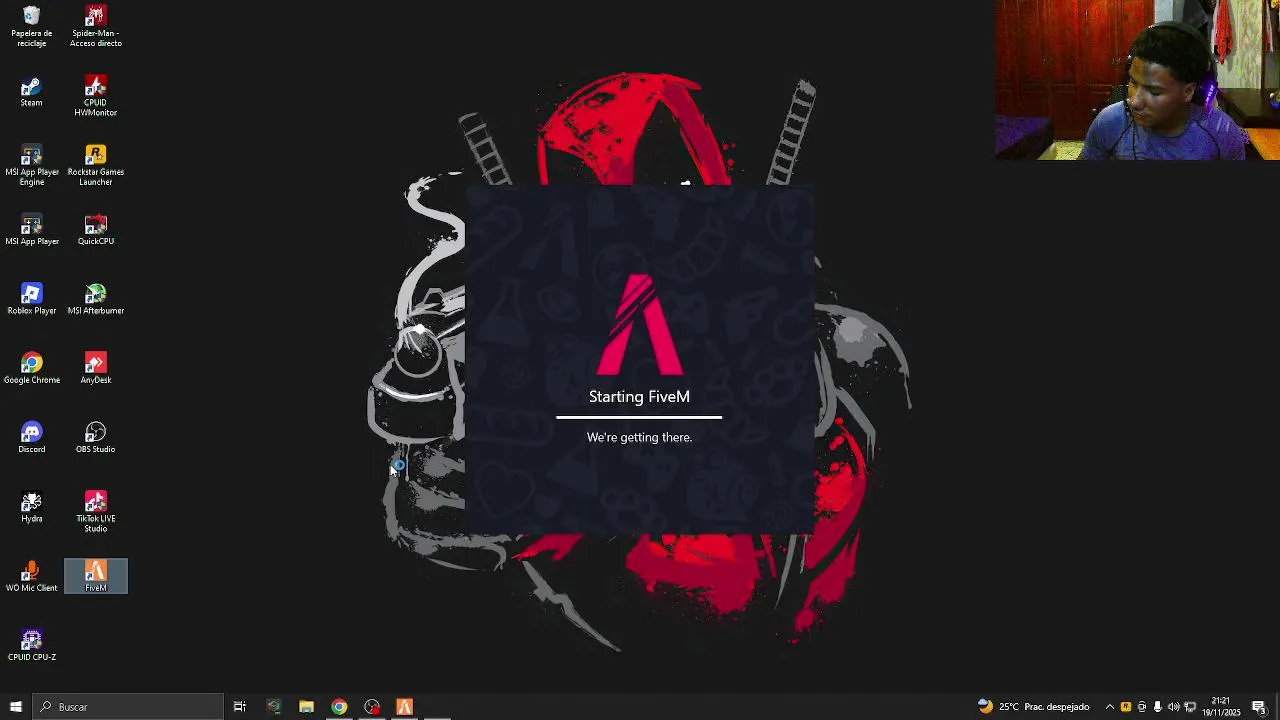Open the network status tray icon

pos(1189,707)
